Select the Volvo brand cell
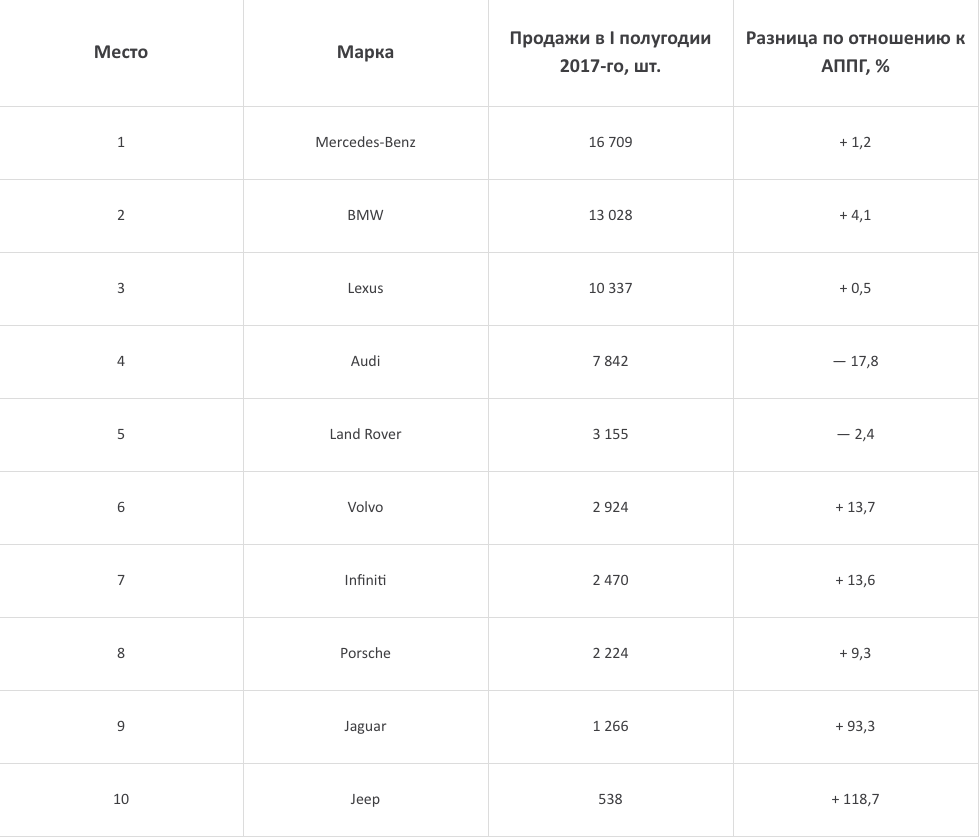Viewport: 979px width, 837px height. pos(365,507)
